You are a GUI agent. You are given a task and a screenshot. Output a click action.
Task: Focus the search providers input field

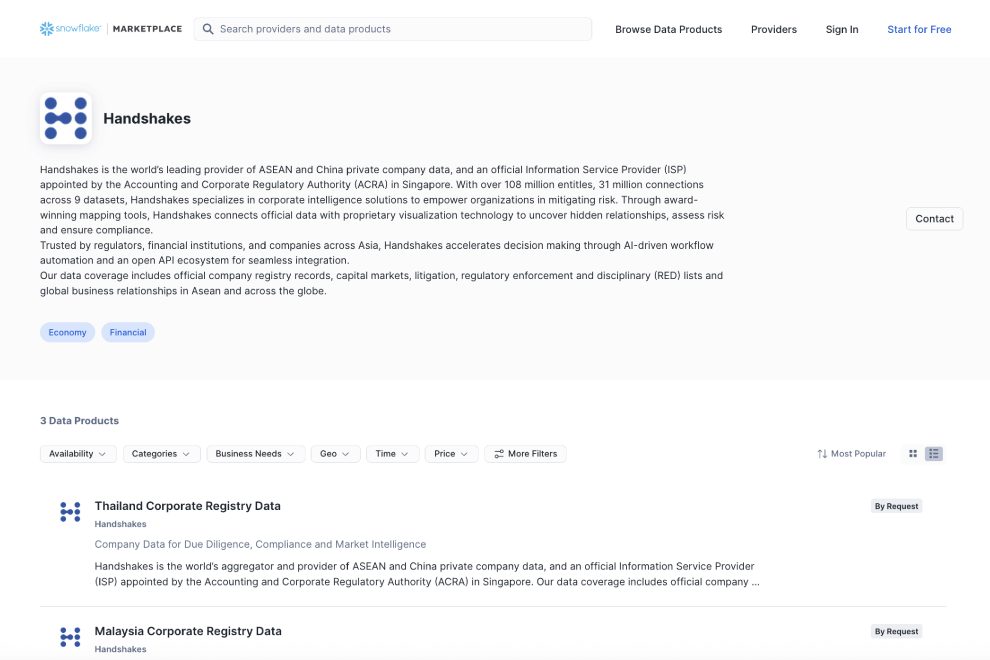(x=400, y=29)
